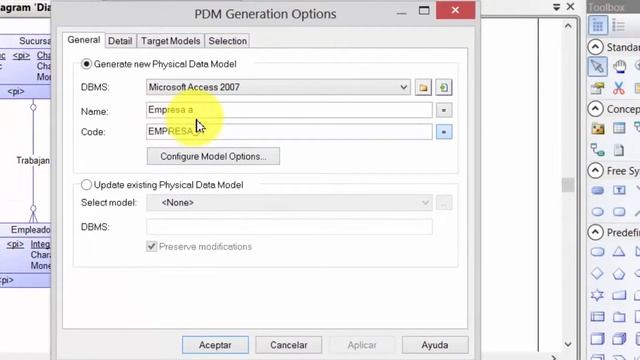
Task: Click the ellipsis button beside Select model
Action: pos(444,203)
